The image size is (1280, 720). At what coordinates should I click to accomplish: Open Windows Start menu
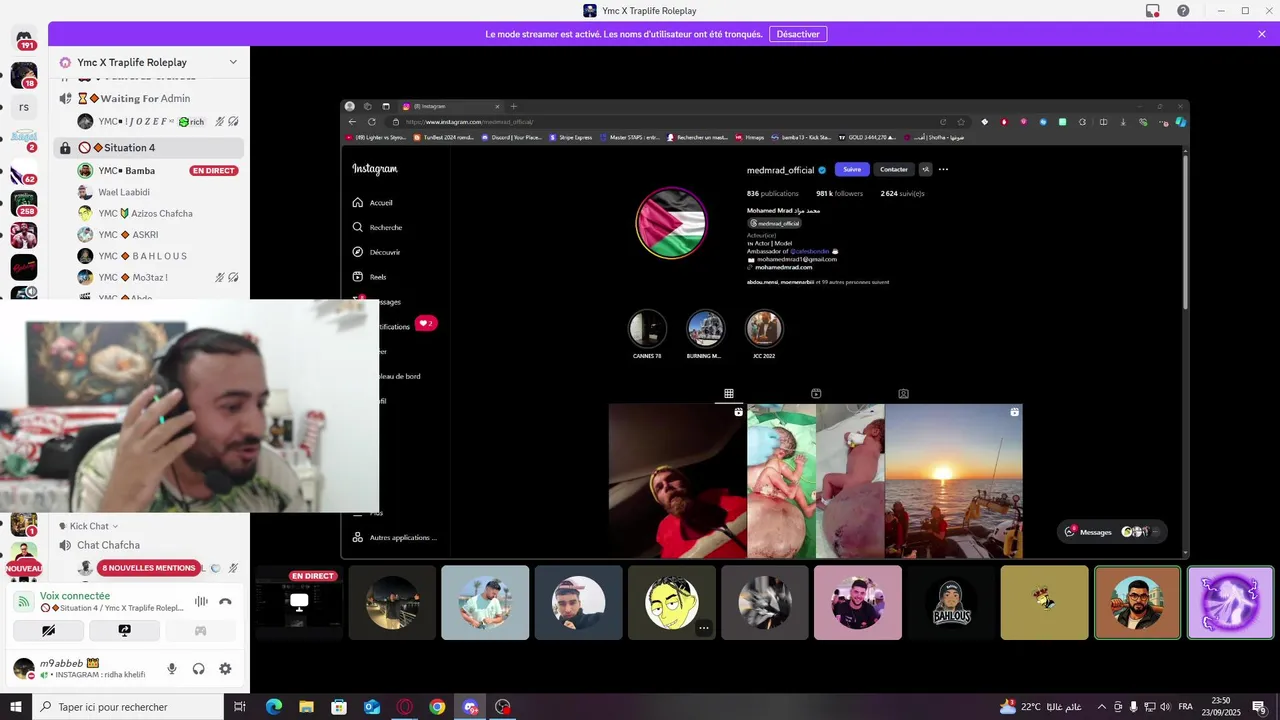(x=16, y=707)
